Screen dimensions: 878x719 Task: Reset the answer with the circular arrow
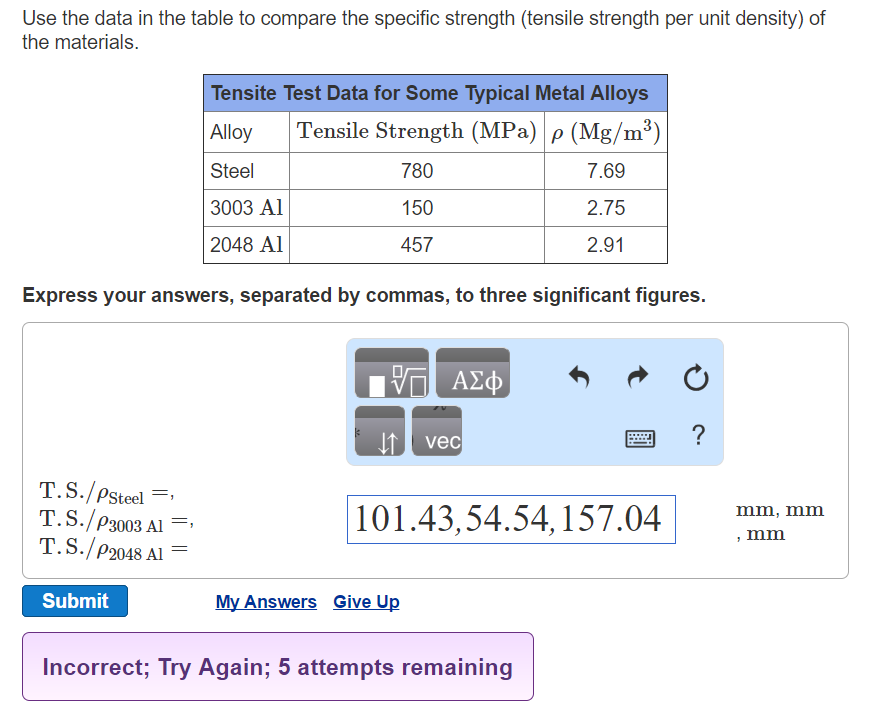click(x=695, y=378)
